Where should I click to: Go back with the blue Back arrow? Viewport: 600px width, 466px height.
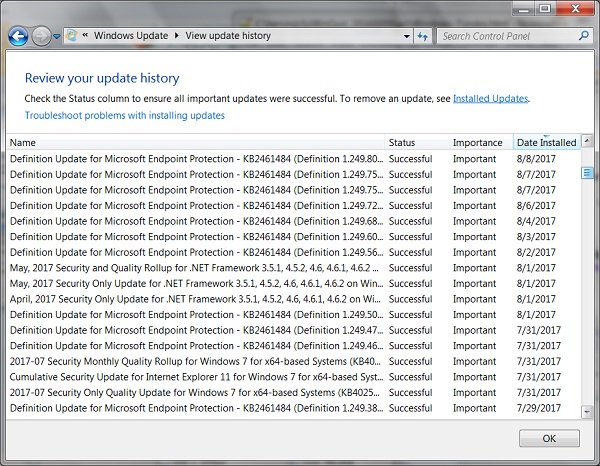pyautogui.click(x=18, y=36)
